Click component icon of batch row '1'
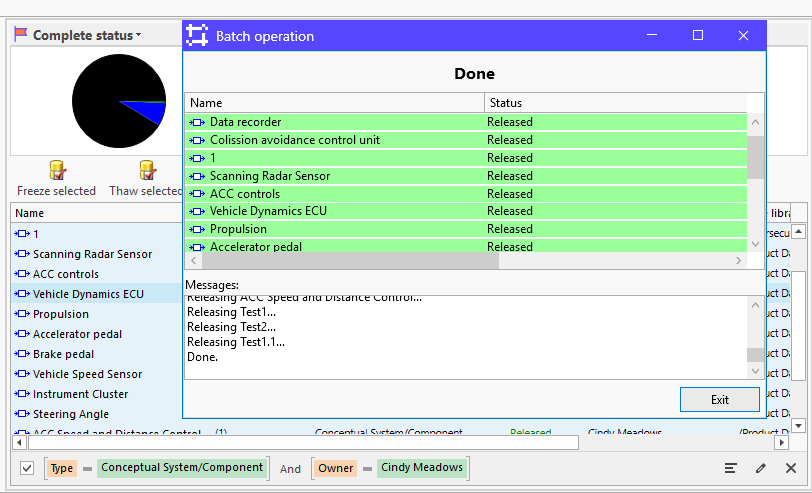812x493 pixels. click(197, 158)
